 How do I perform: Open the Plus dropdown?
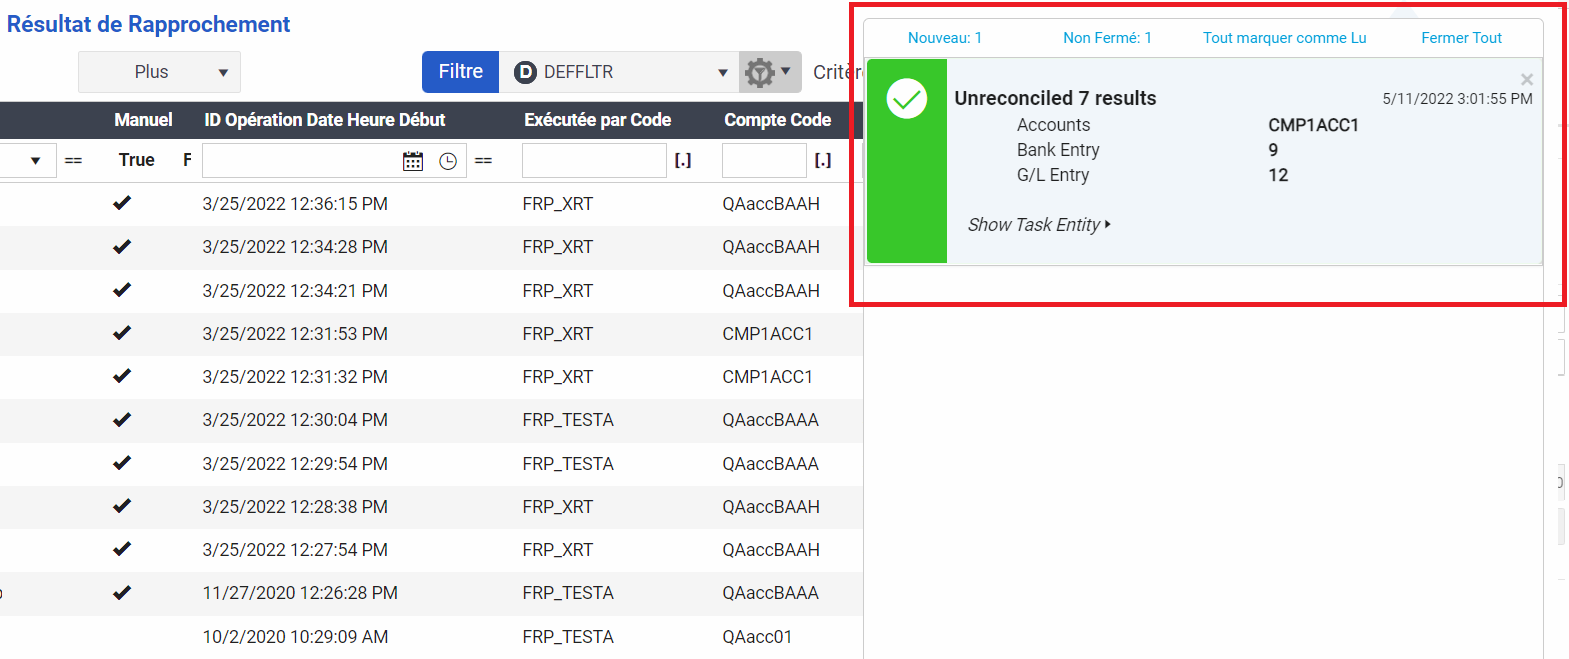160,72
